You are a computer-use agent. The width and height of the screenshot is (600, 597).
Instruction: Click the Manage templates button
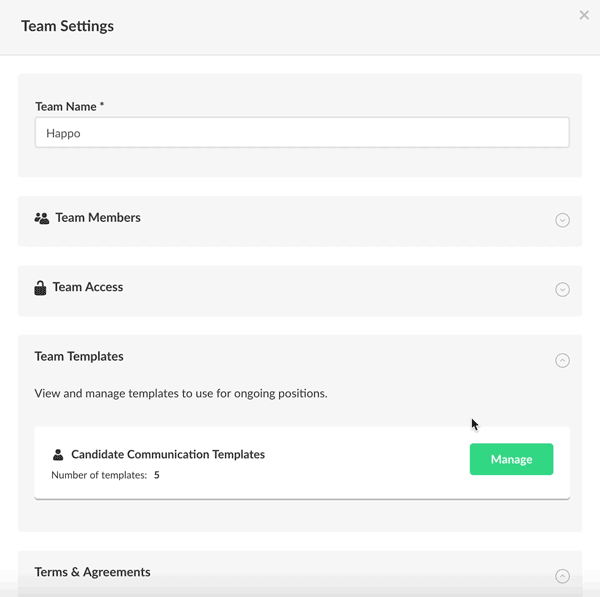(x=511, y=459)
